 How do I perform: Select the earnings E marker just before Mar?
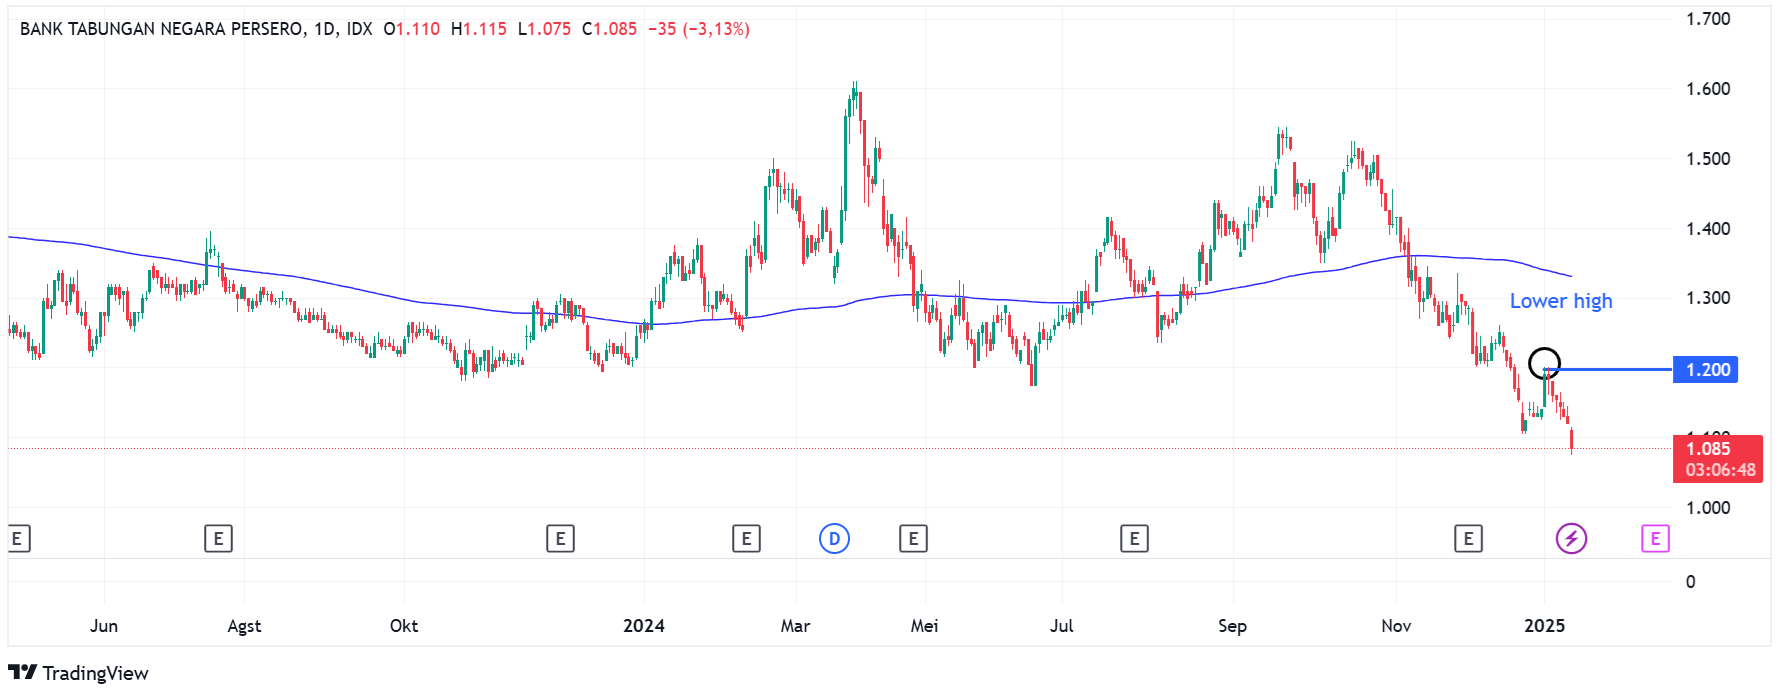coord(746,539)
